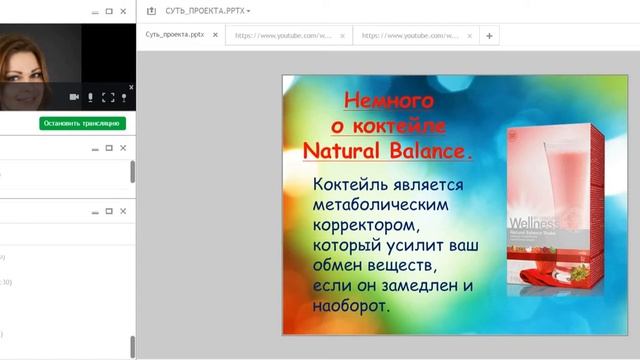640x360 pixels.
Task: Close the second YouTube tab
Action: pos(469,36)
